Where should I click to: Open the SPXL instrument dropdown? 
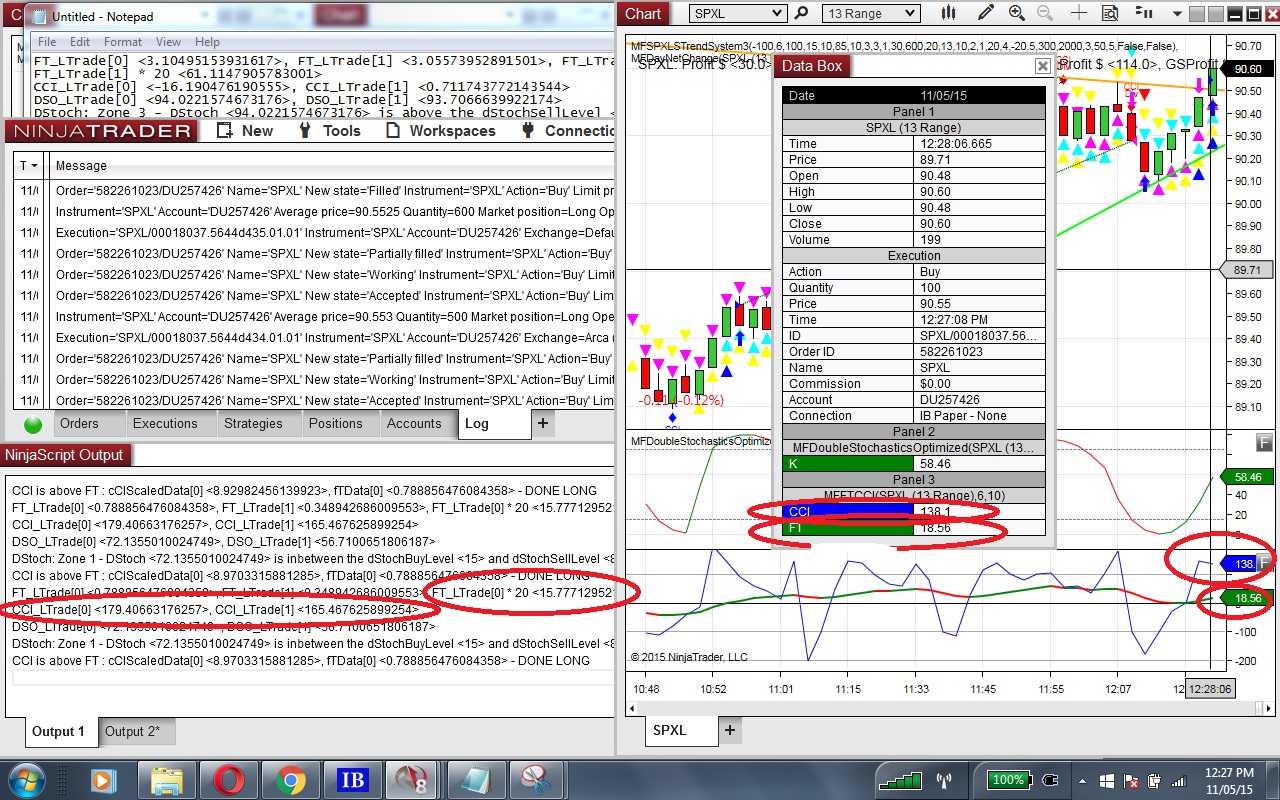tap(738, 14)
